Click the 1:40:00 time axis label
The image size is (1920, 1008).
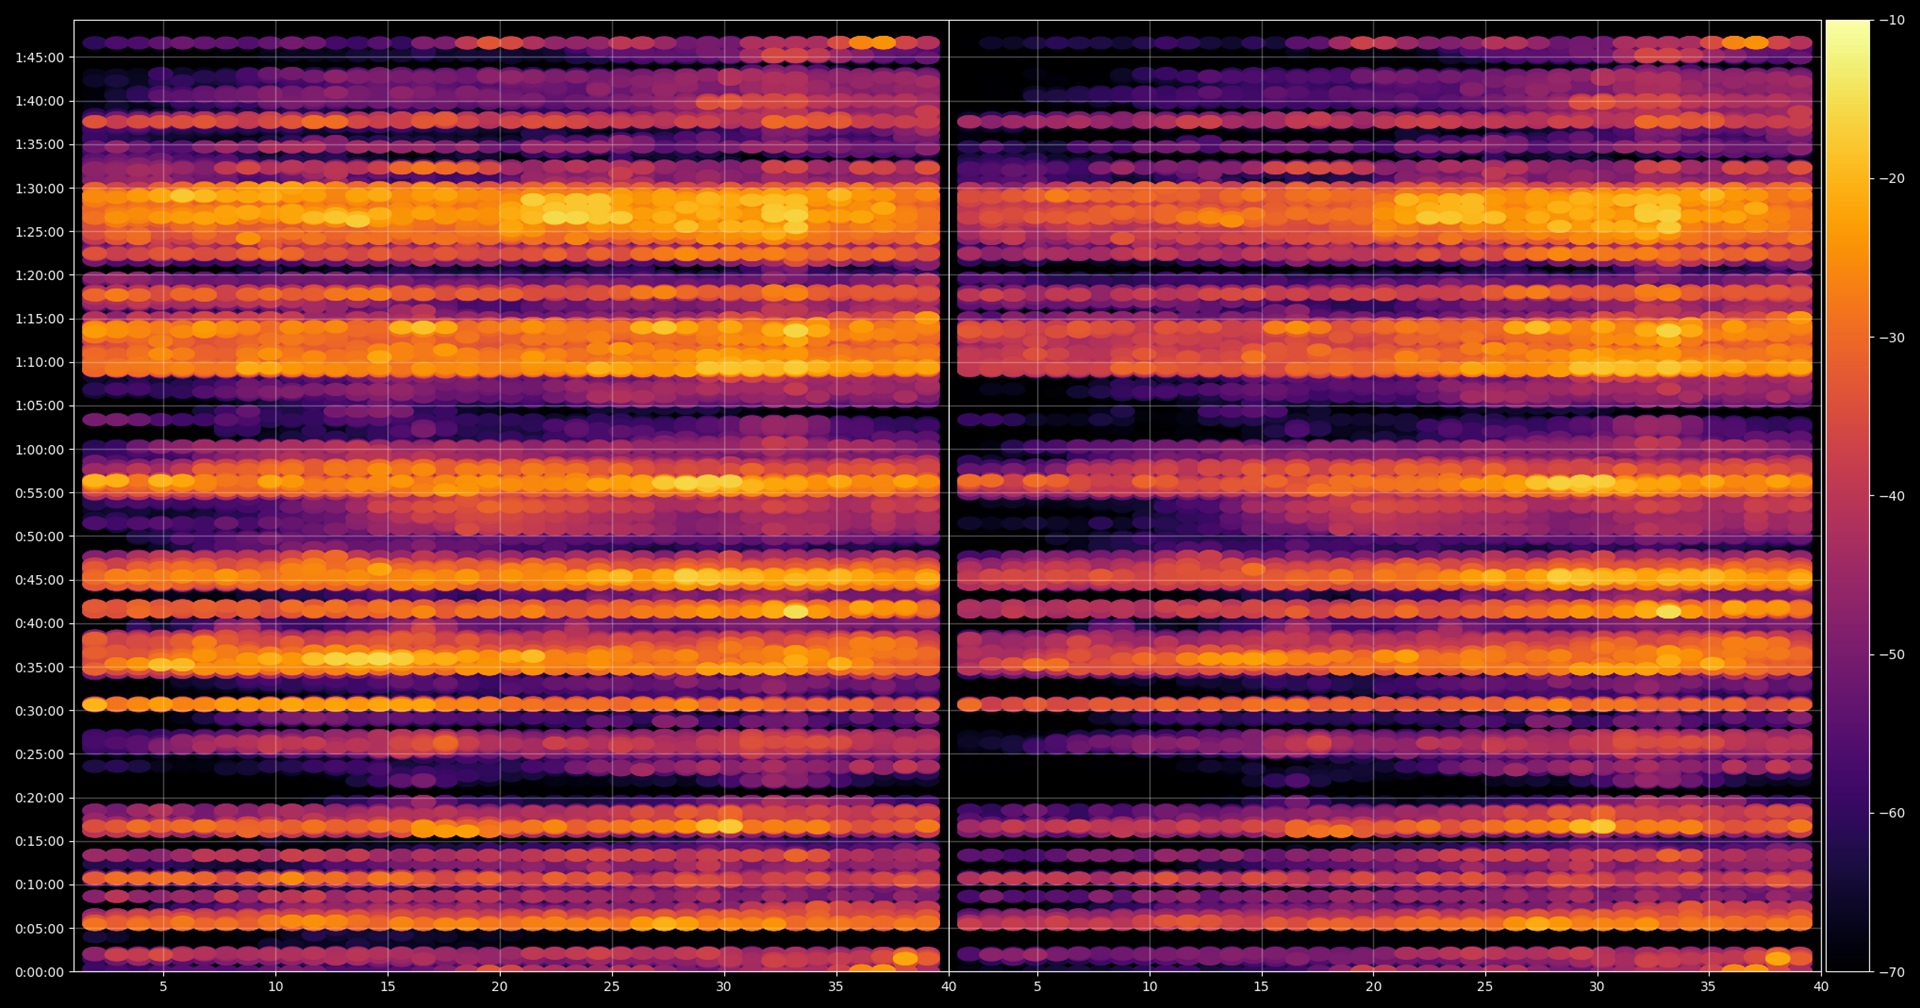(x=39, y=101)
